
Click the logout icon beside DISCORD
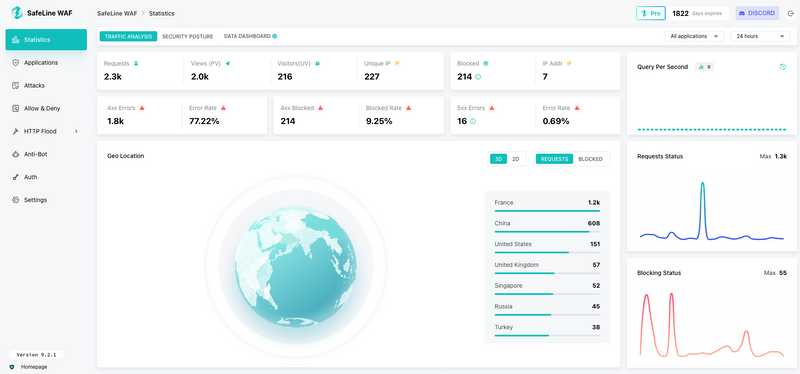[x=790, y=13]
